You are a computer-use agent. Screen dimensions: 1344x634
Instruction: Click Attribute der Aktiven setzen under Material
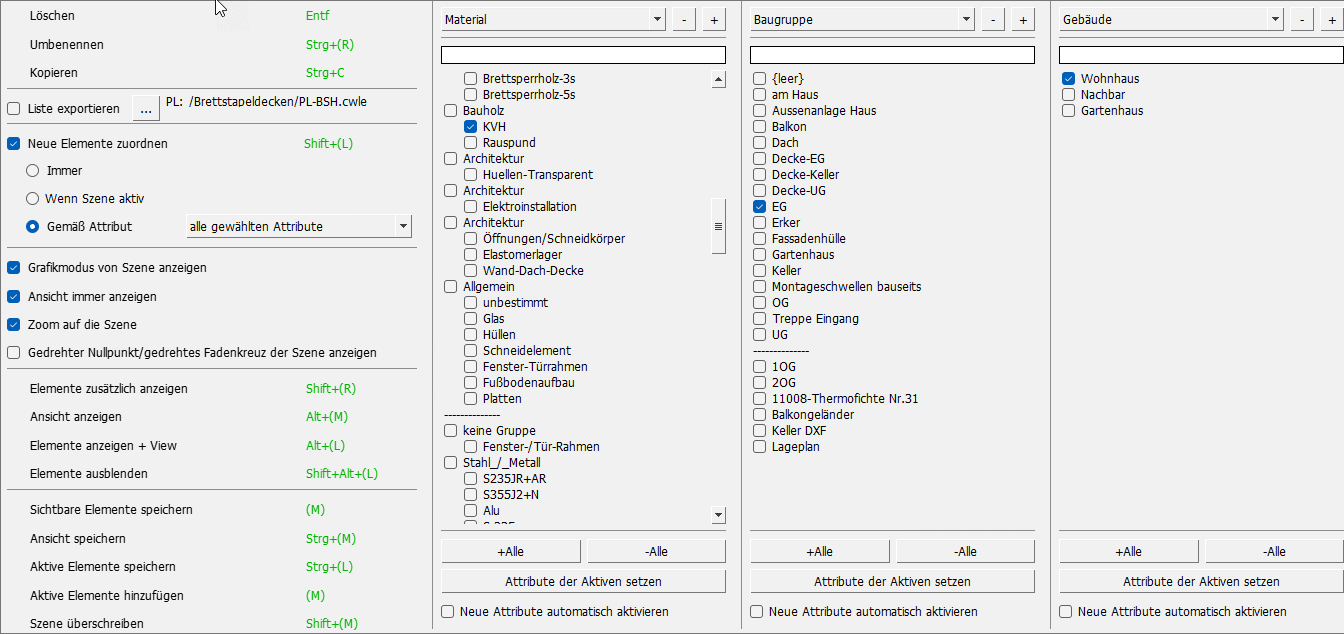click(x=583, y=581)
